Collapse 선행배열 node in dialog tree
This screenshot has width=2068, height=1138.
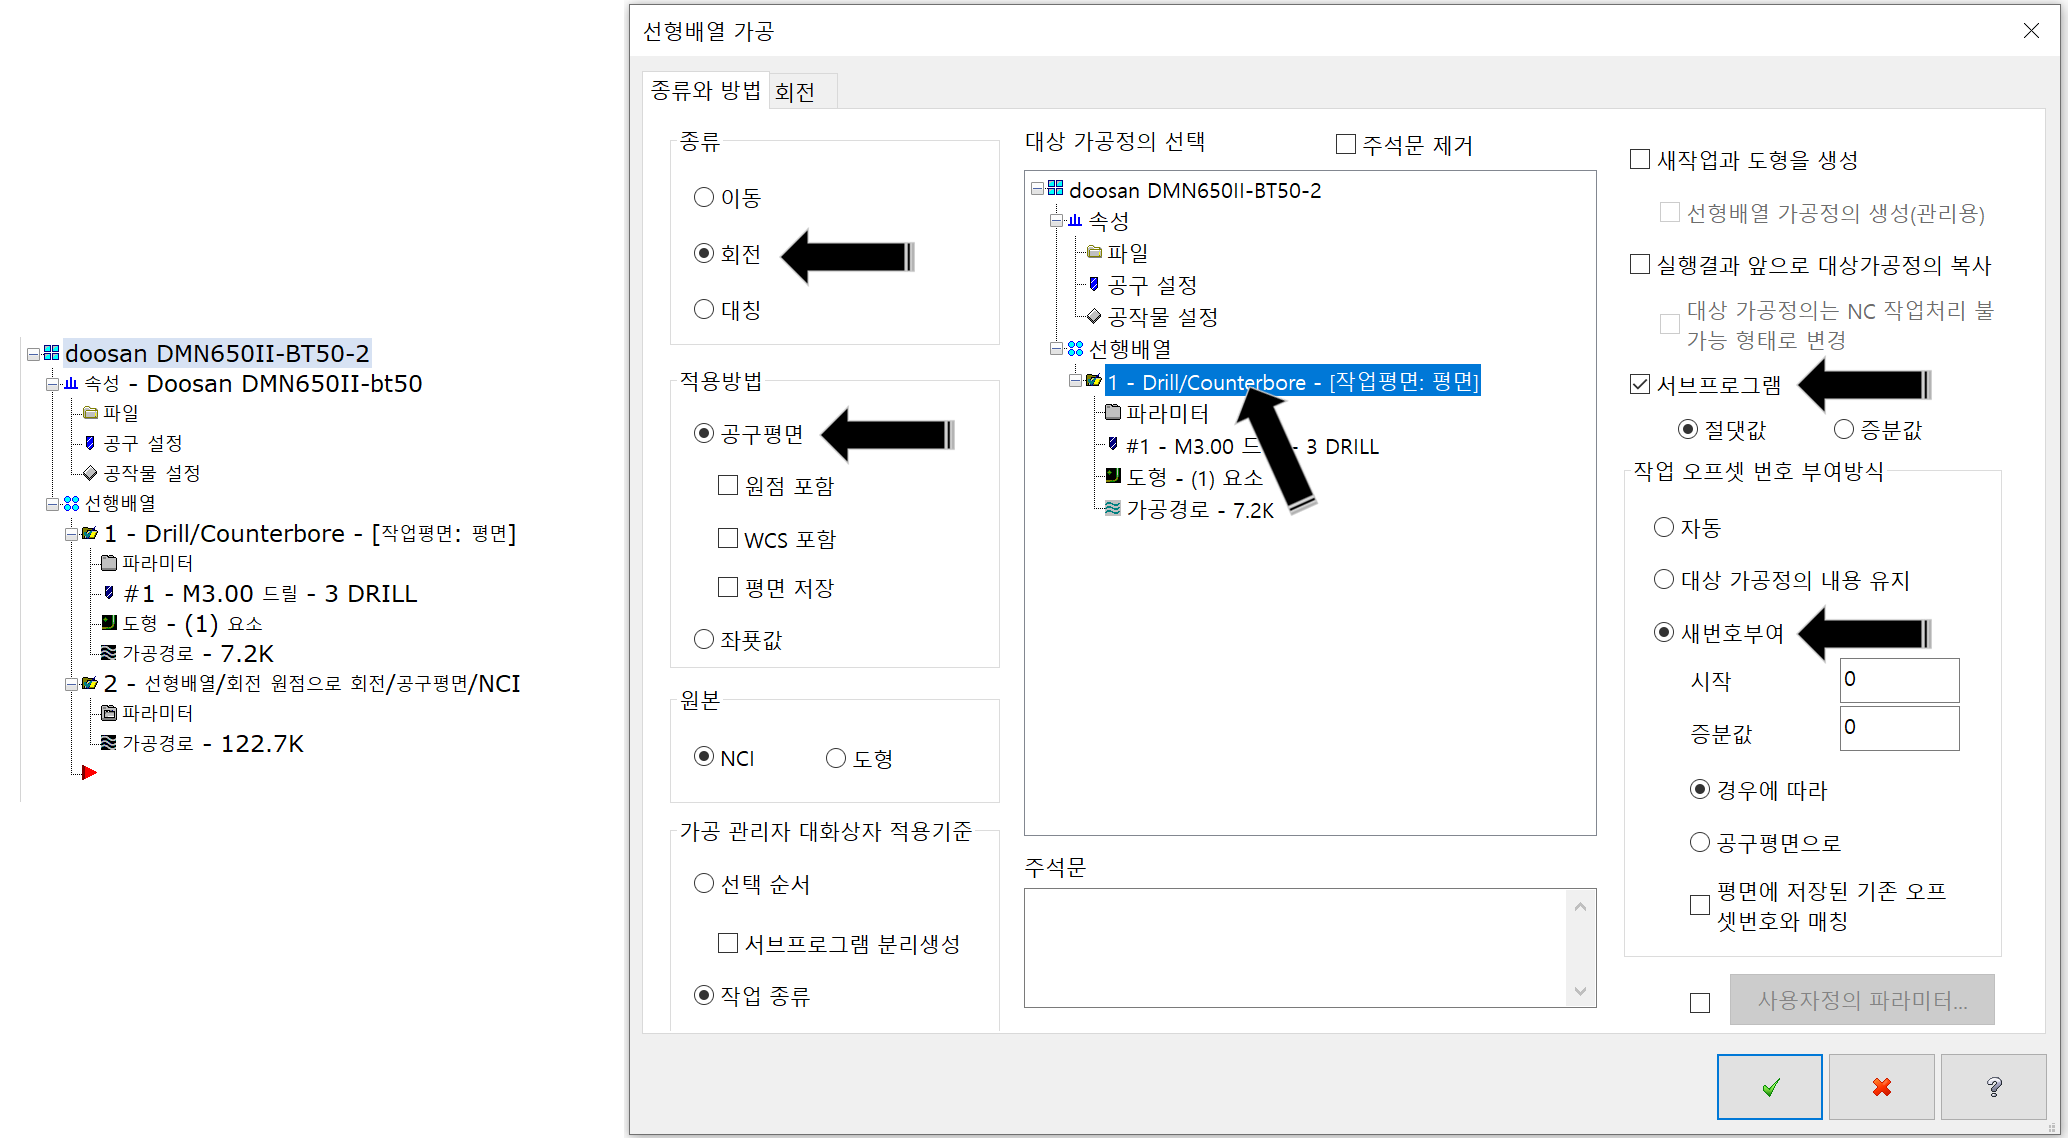coord(1056,349)
